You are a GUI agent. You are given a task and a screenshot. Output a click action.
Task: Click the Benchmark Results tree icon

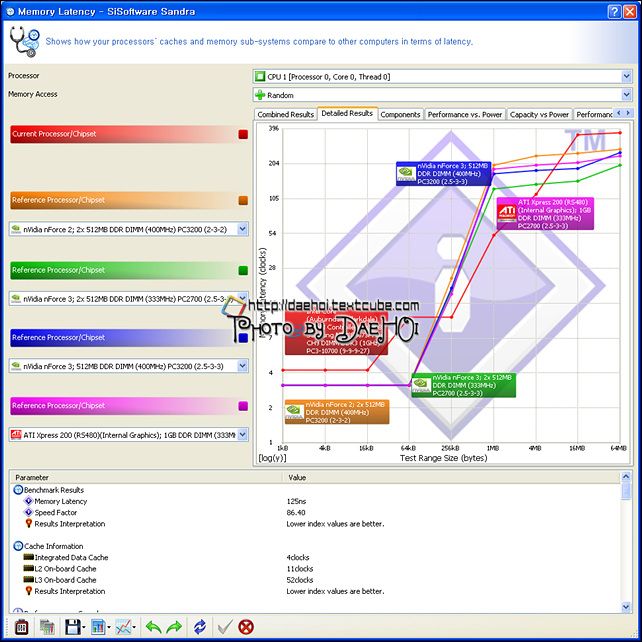pyautogui.click(x=18, y=490)
